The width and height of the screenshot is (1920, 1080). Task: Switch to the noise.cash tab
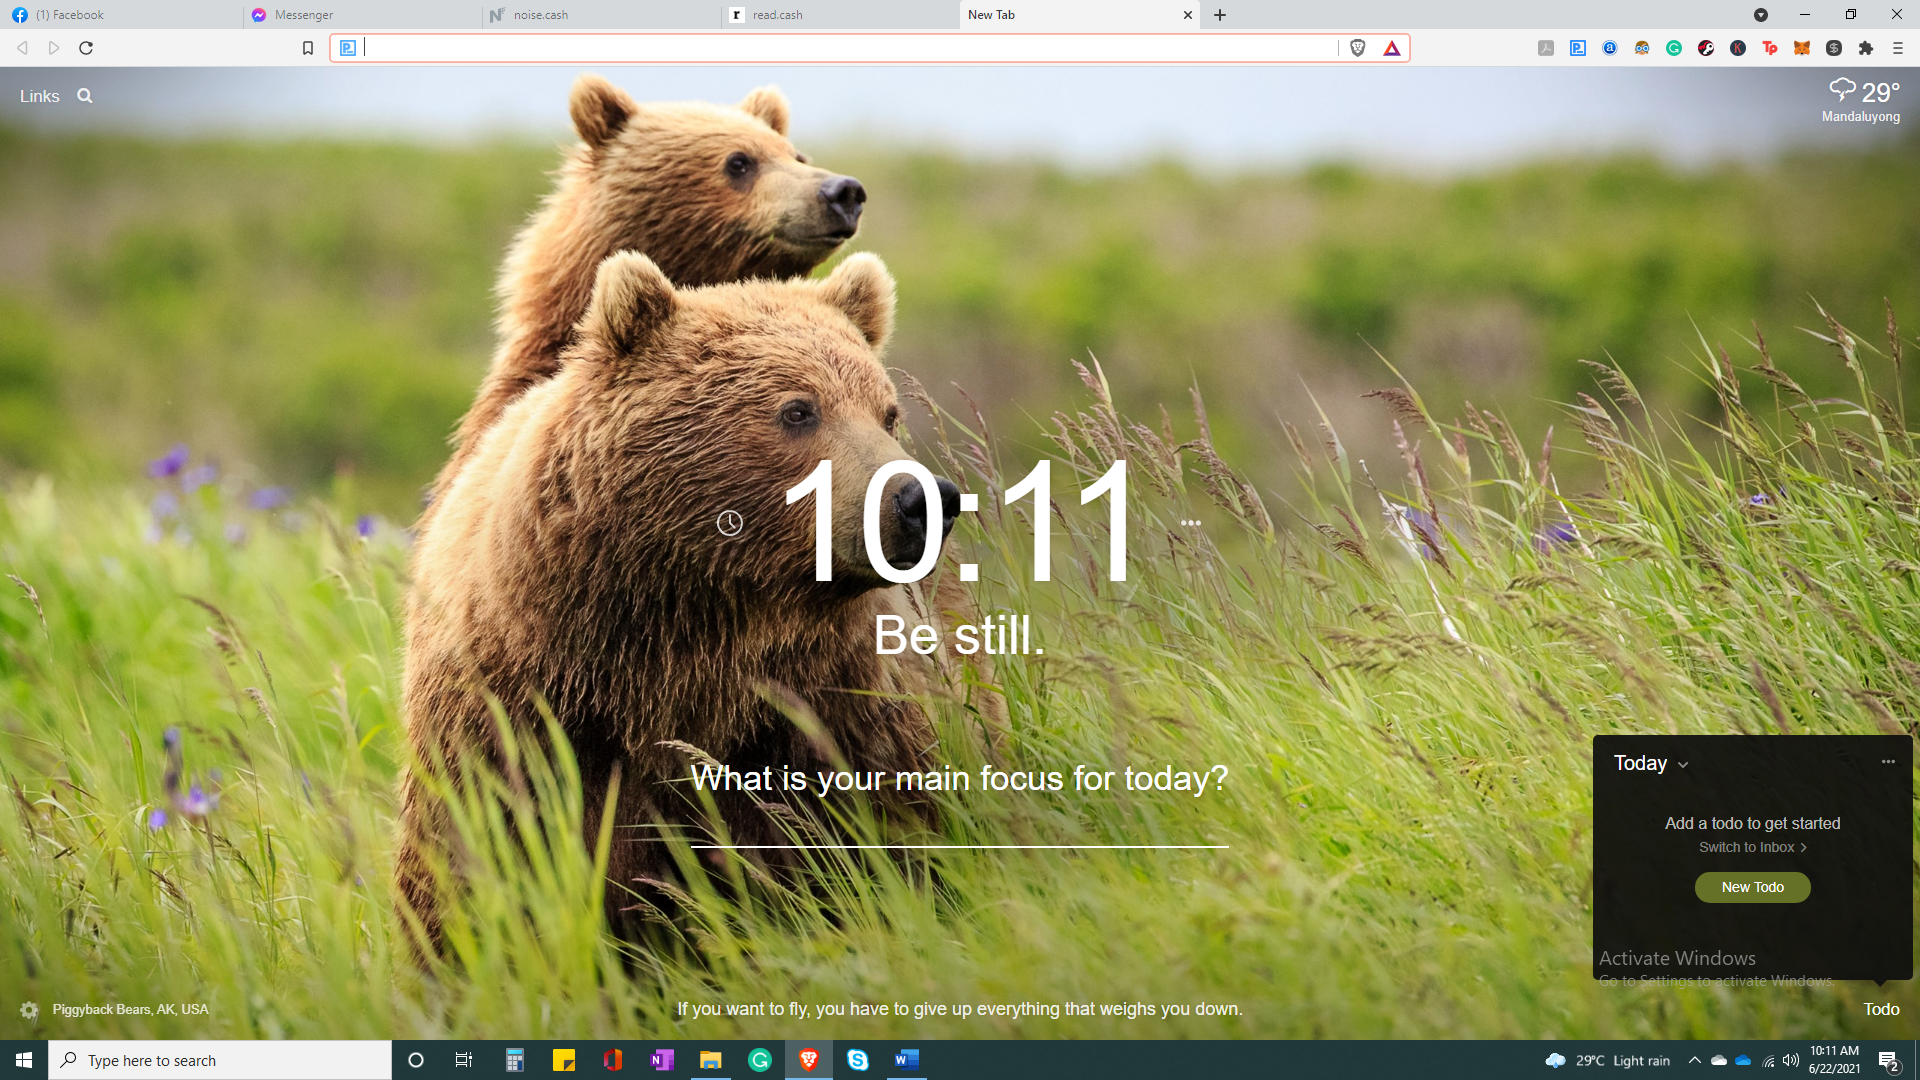600,15
